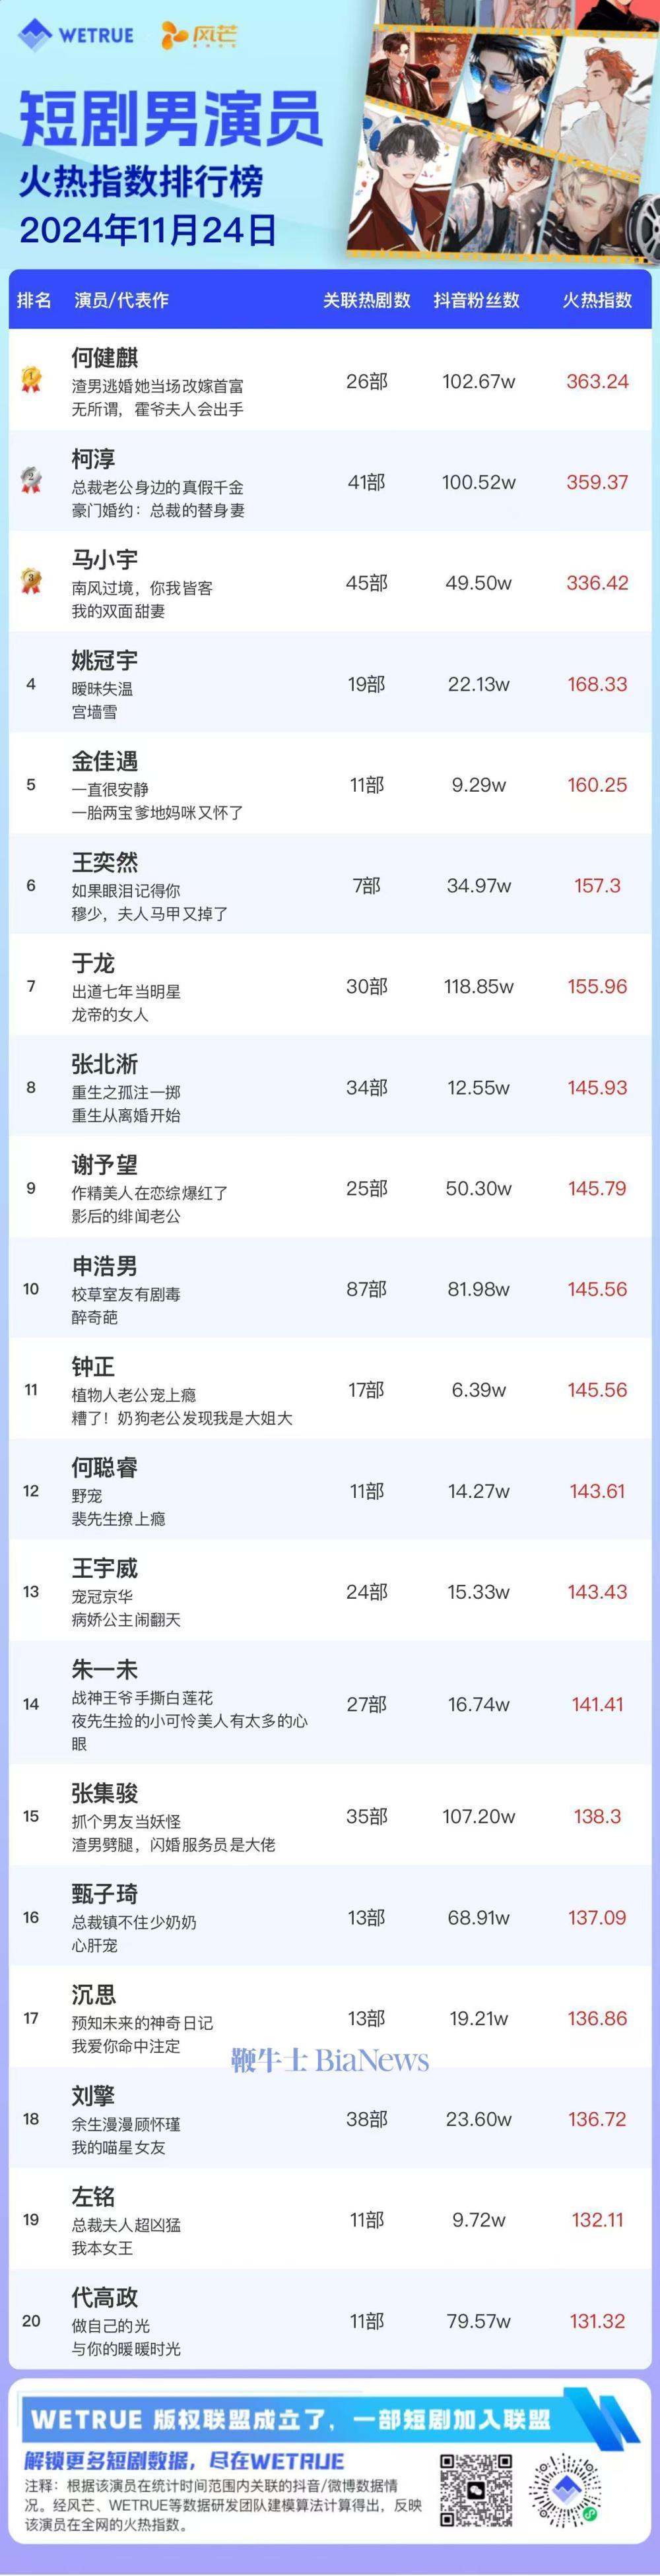The width and height of the screenshot is (660, 2576).
Task: Click the gold medal beside 何健麒
Action: point(31,379)
